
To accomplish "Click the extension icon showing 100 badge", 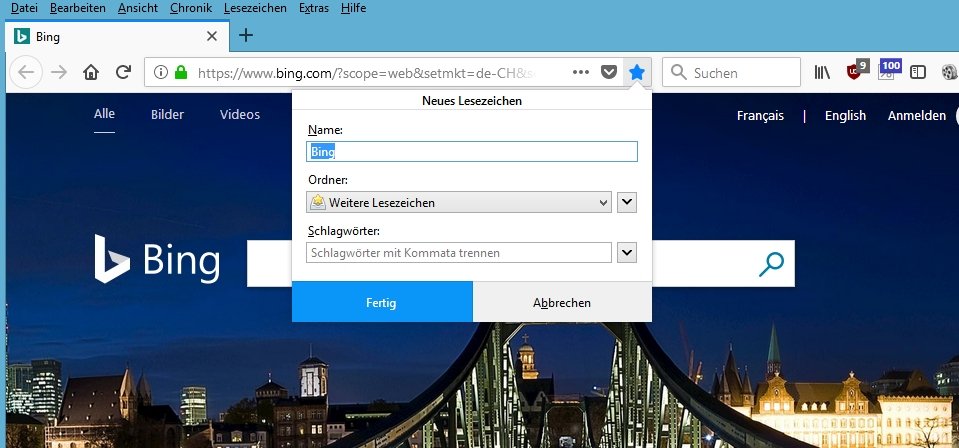I will click(x=889, y=69).
